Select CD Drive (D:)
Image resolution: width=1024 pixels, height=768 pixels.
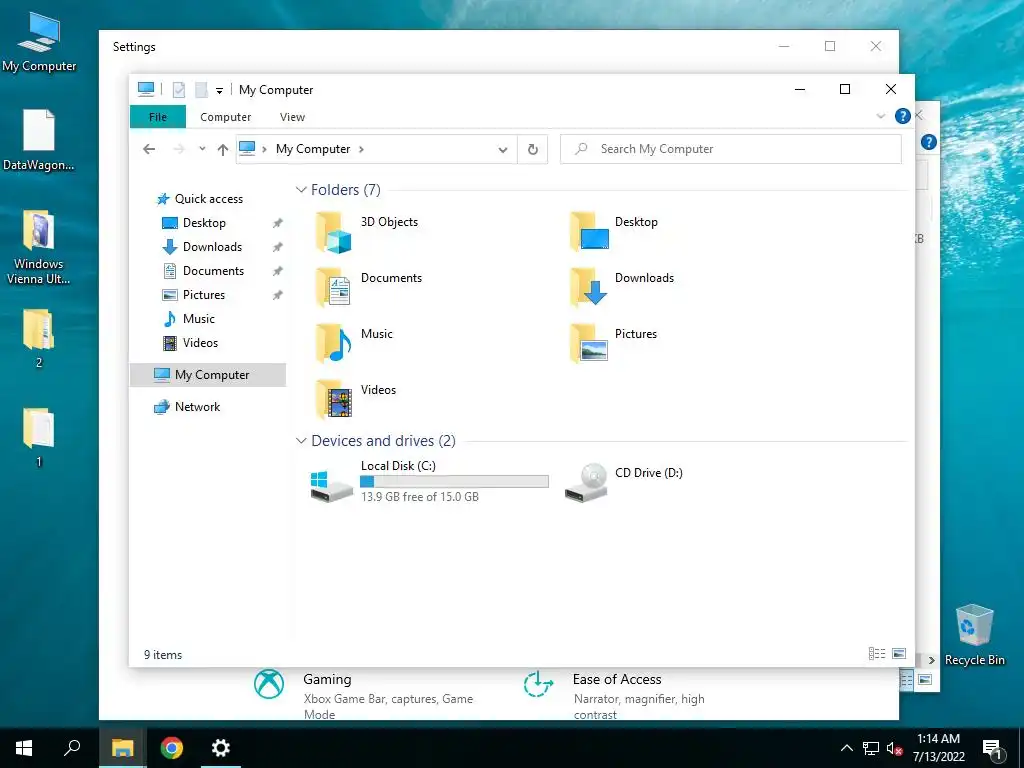624,482
